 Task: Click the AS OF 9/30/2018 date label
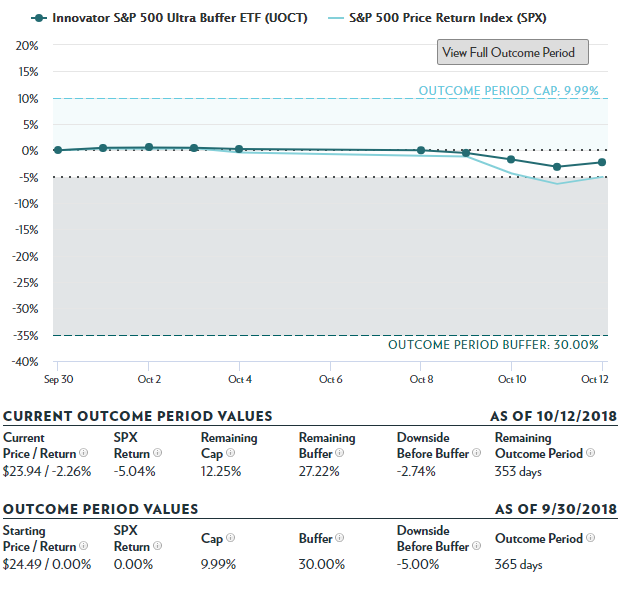click(556, 509)
